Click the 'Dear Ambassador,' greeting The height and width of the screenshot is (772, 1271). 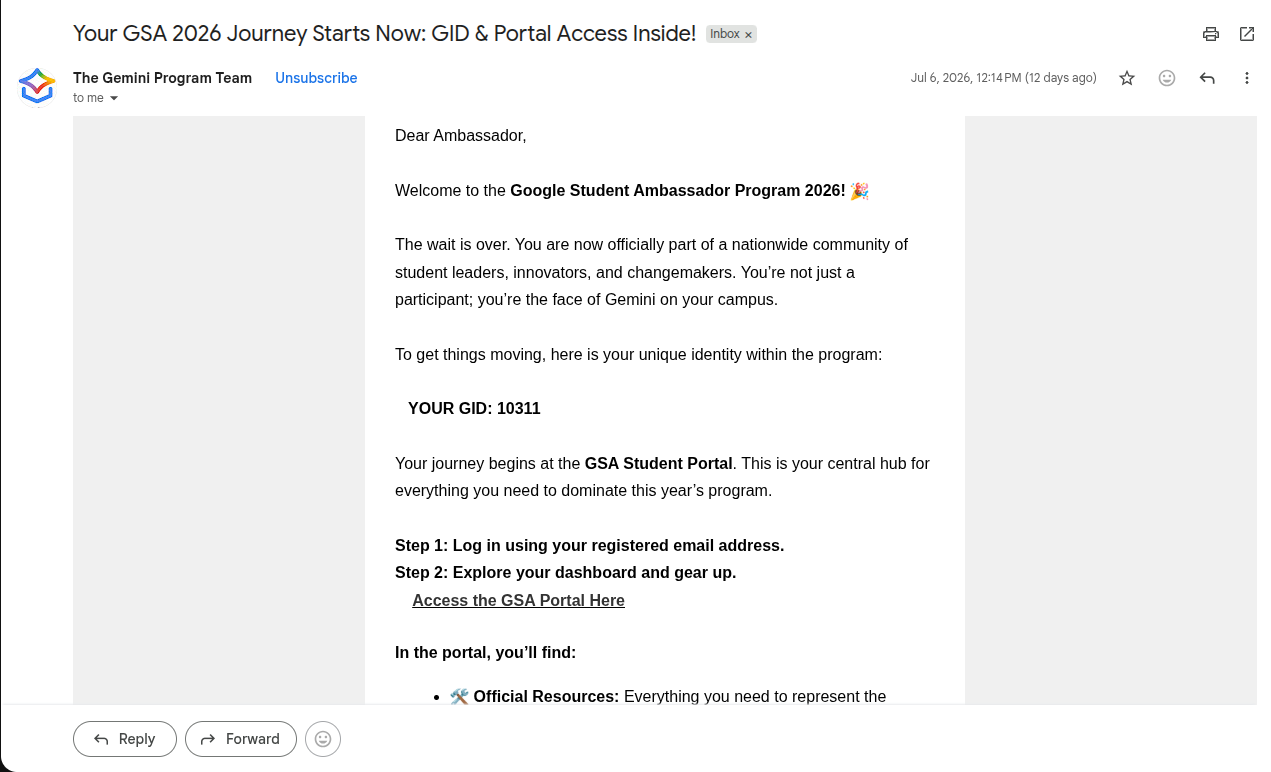[460, 135]
